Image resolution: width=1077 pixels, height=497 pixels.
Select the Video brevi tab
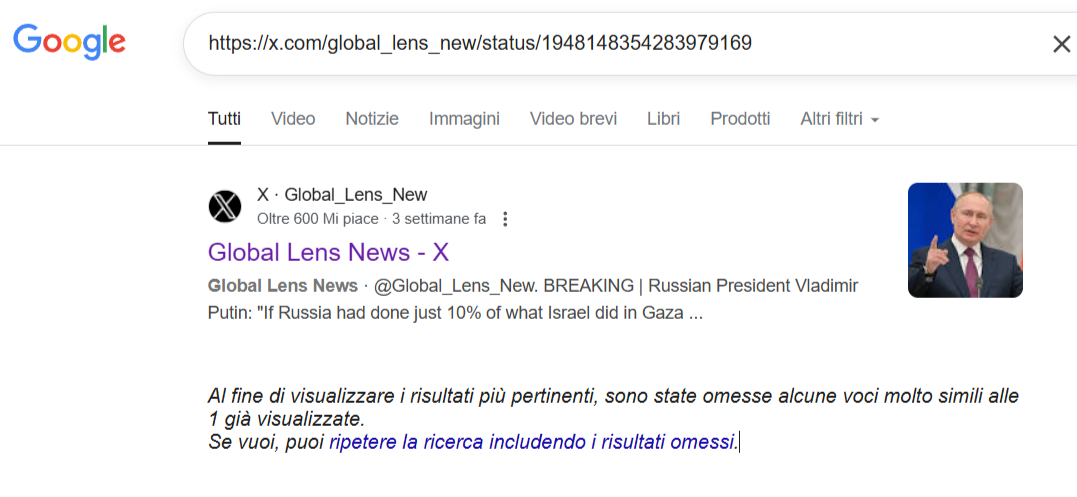573,119
